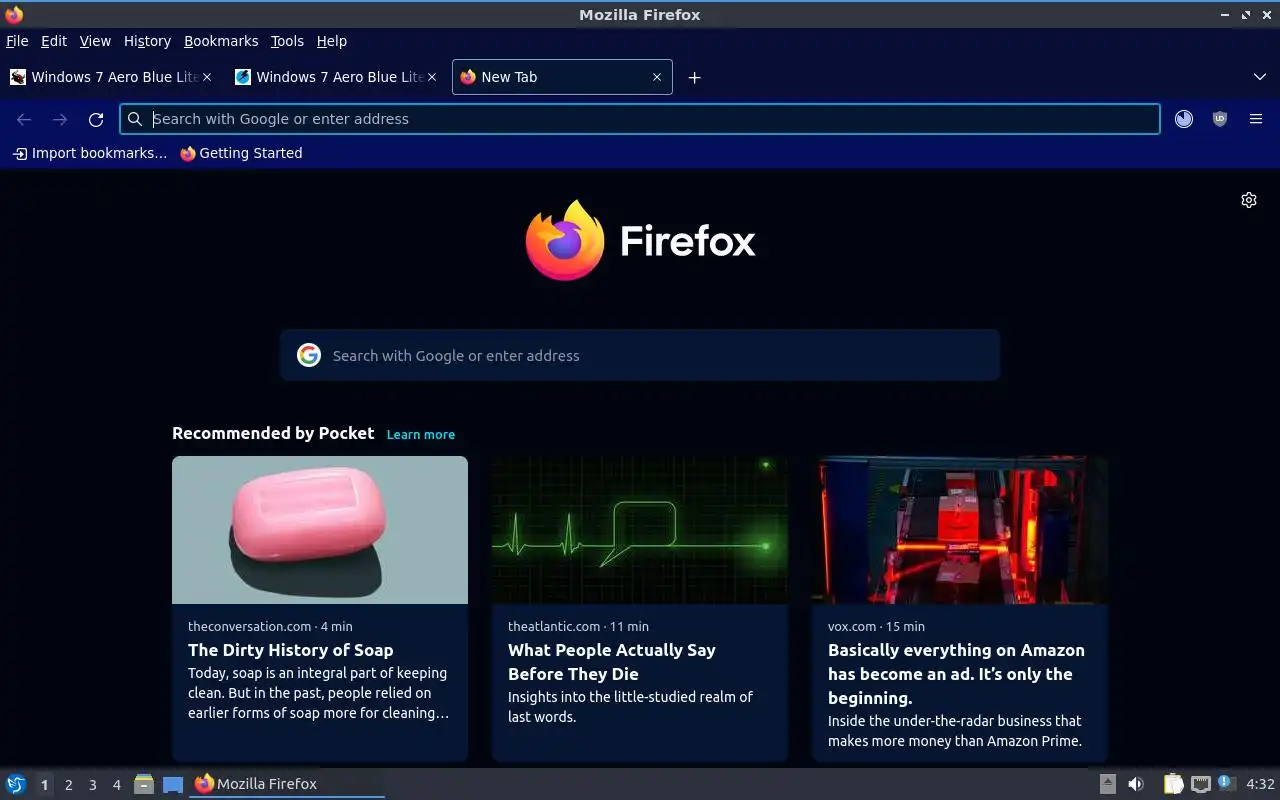Open The Dirty History of Soap article
Screen dimensions: 1280x800
pyautogui.click(x=290, y=650)
